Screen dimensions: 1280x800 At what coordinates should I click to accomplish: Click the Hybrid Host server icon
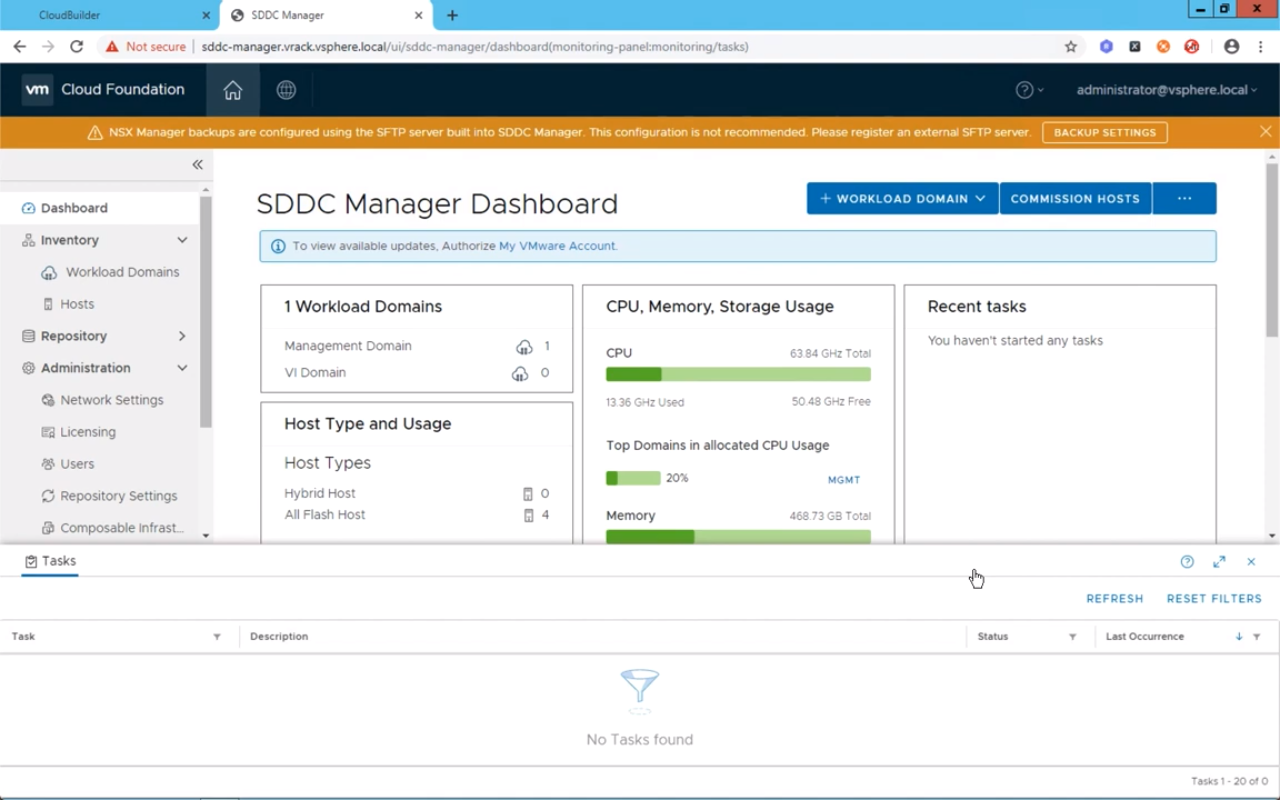point(528,494)
